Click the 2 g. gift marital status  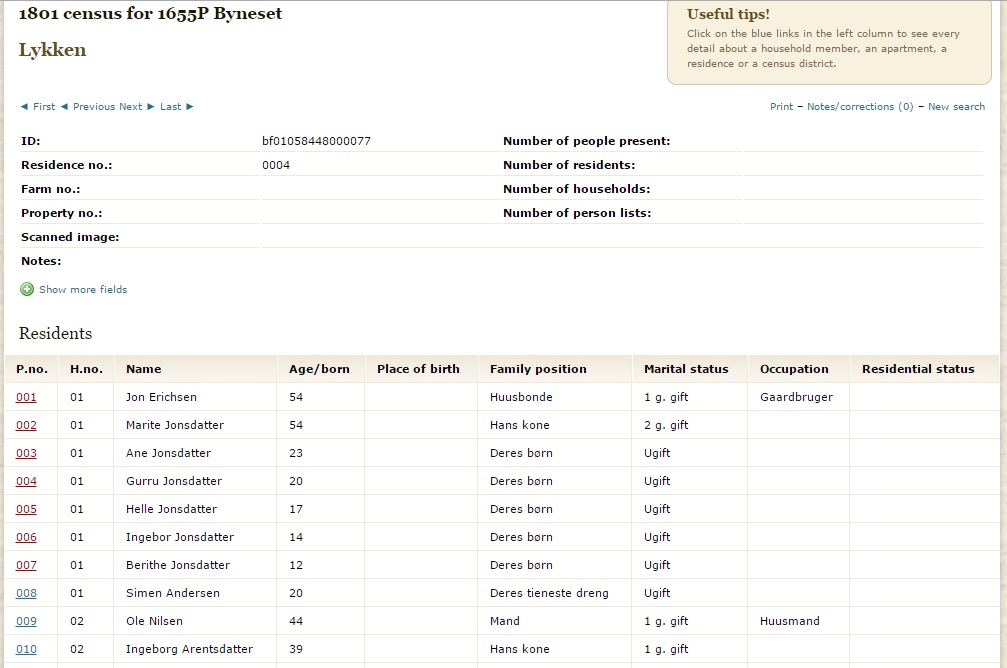click(x=666, y=425)
